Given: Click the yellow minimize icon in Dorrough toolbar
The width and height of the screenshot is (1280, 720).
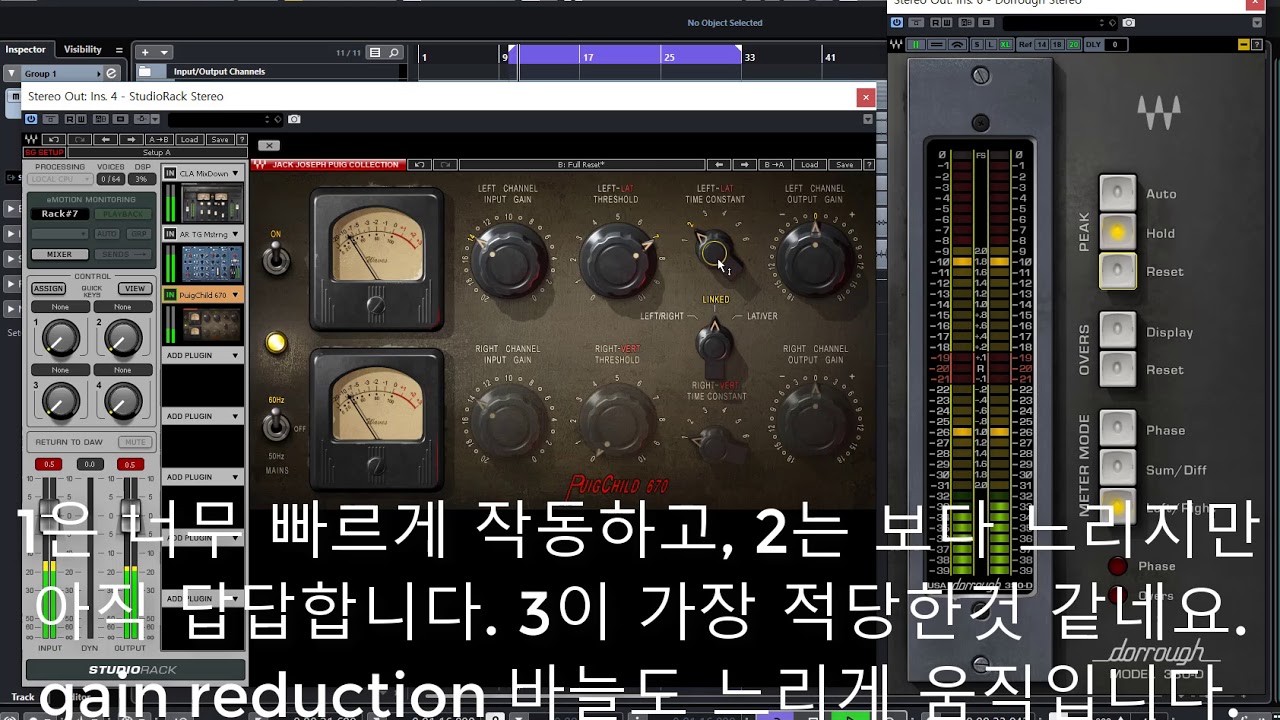Looking at the screenshot, I should 1244,44.
